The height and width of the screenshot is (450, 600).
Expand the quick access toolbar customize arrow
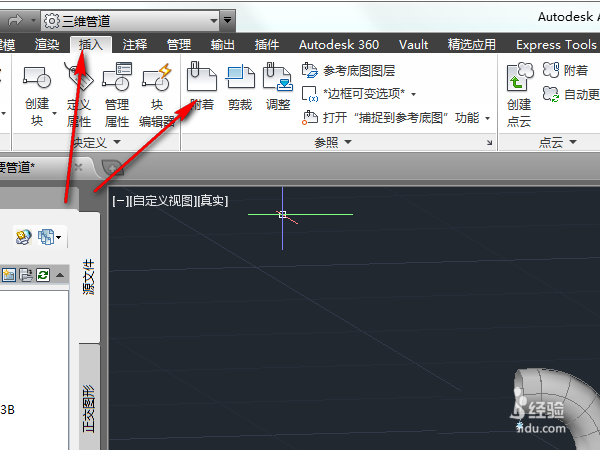tap(227, 20)
